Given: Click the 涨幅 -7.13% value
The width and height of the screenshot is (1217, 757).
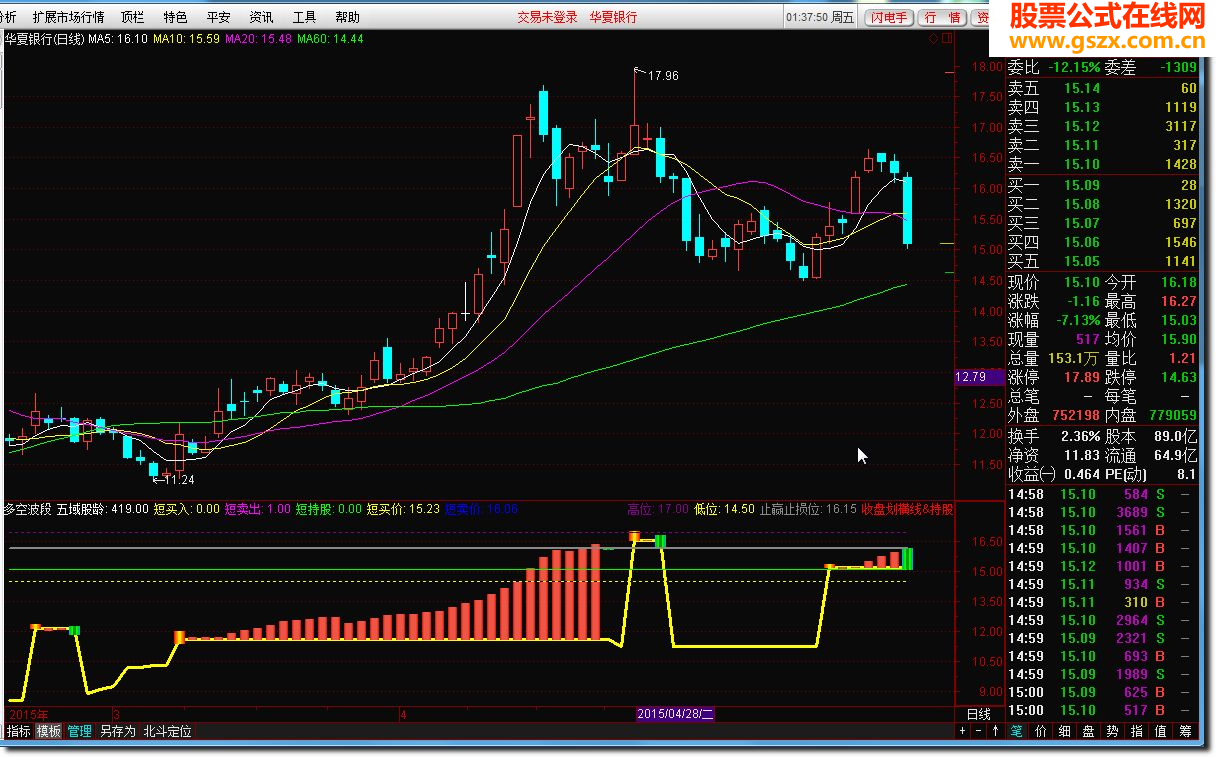Looking at the screenshot, I should (1053, 320).
